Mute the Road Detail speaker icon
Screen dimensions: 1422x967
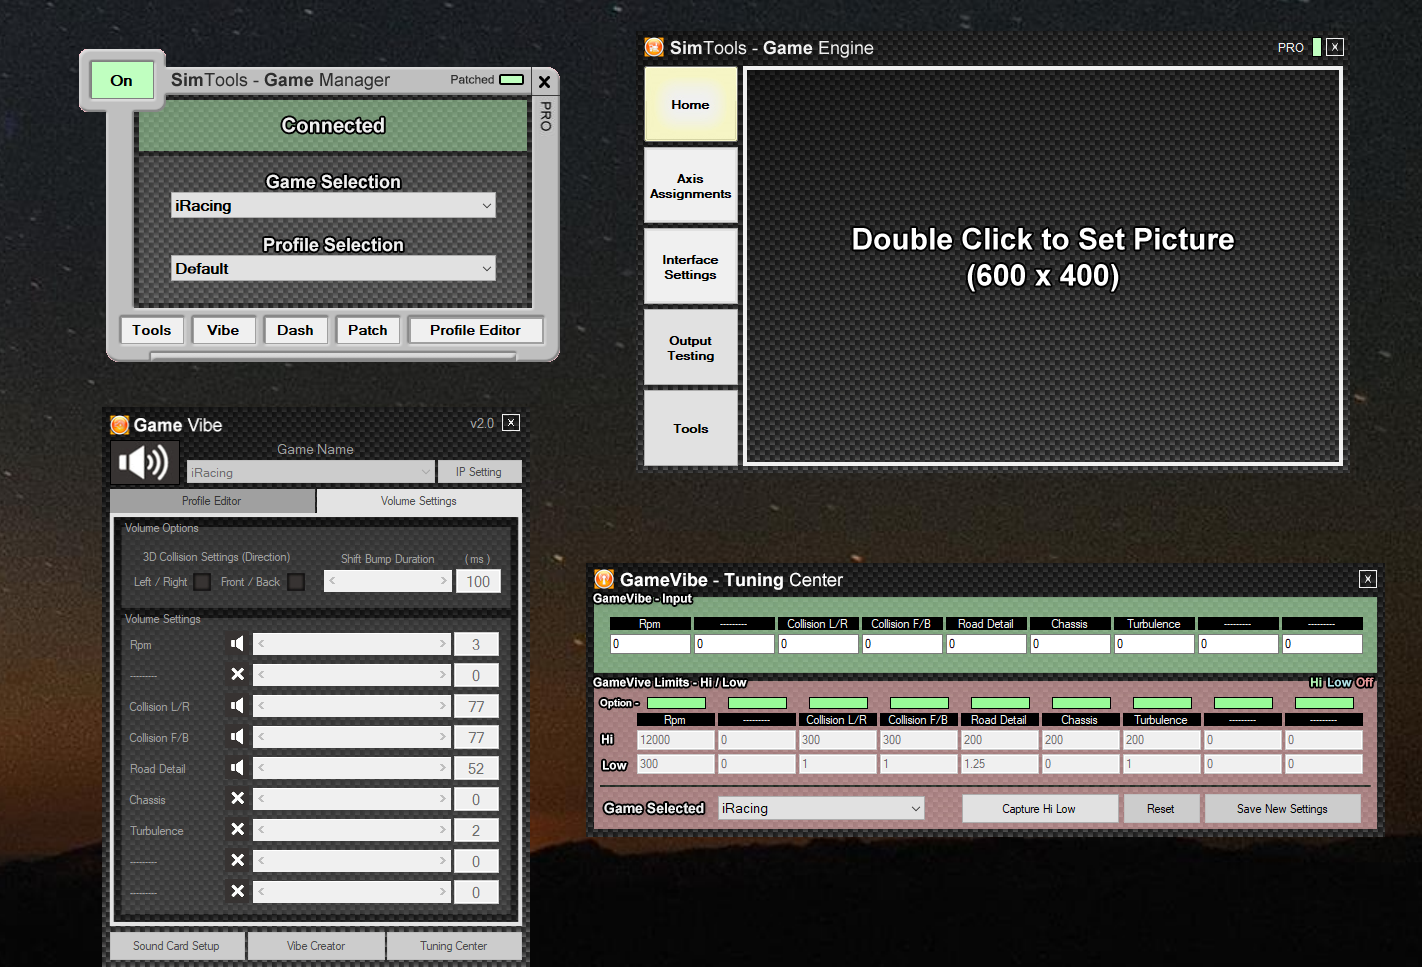[x=237, y=768]
